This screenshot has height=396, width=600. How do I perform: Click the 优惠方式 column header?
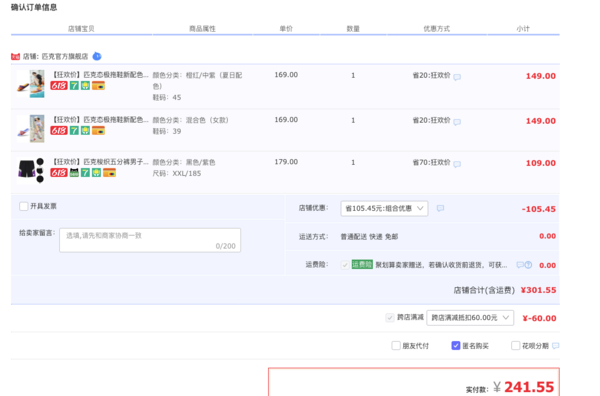coord(437,29)
